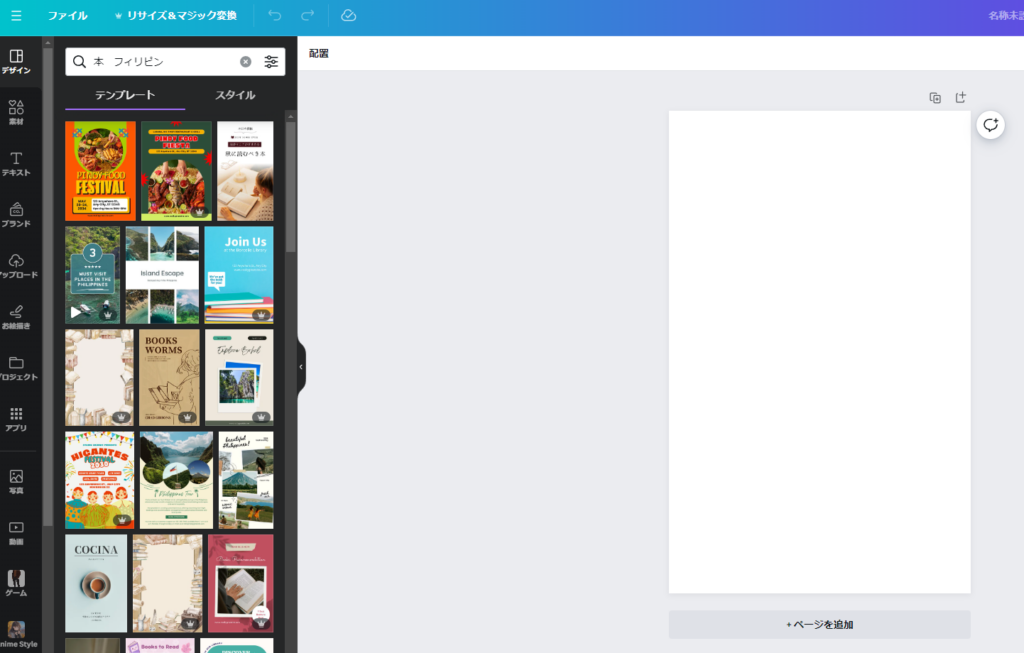Click the ページを追加 button
1024x653 pixels.
coord(819,624)
